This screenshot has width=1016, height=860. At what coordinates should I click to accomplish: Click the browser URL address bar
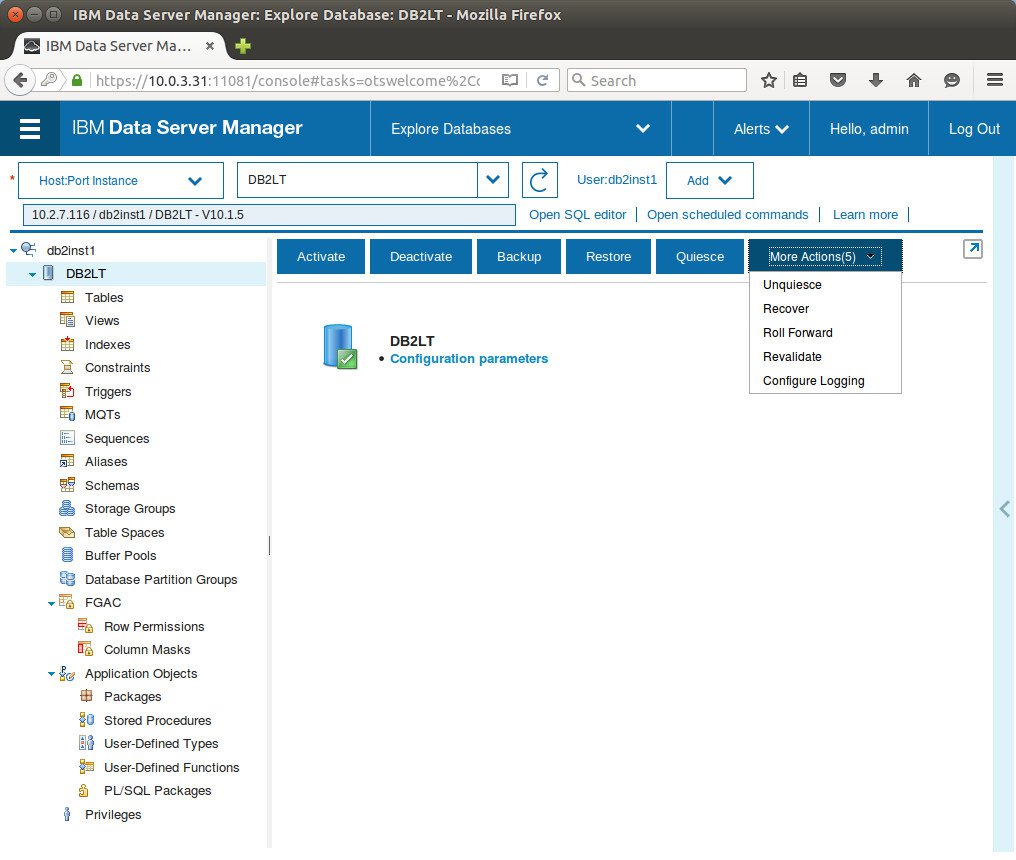click(x=288, y=80)
